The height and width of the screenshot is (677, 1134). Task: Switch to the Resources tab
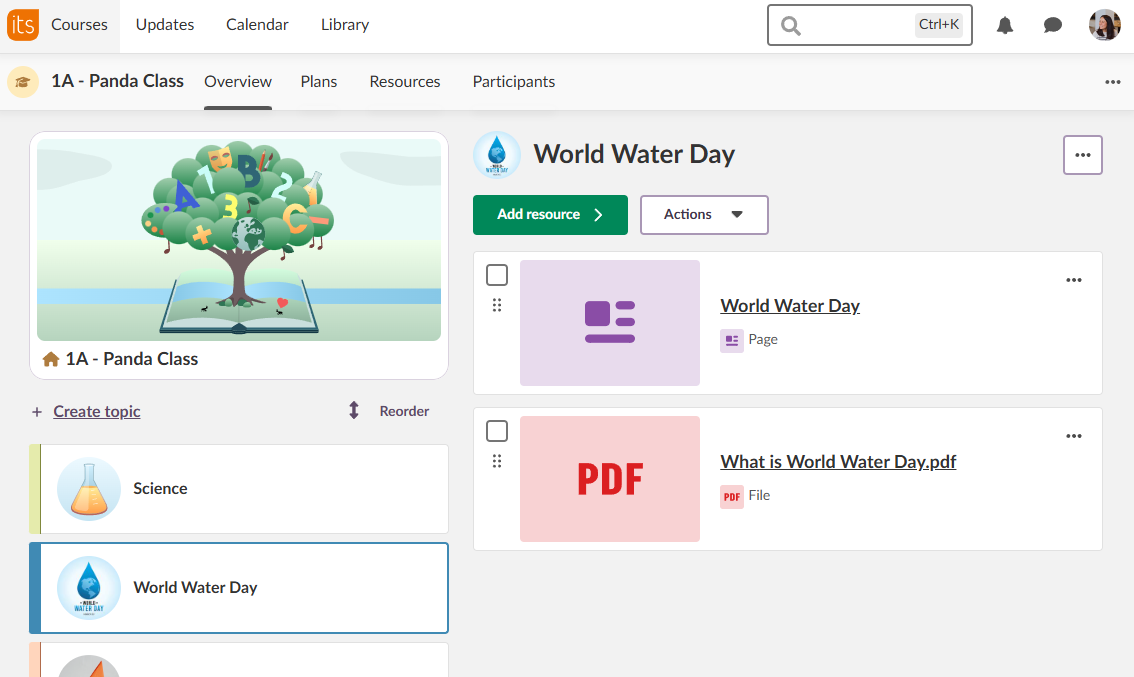[x=405, y=82]
